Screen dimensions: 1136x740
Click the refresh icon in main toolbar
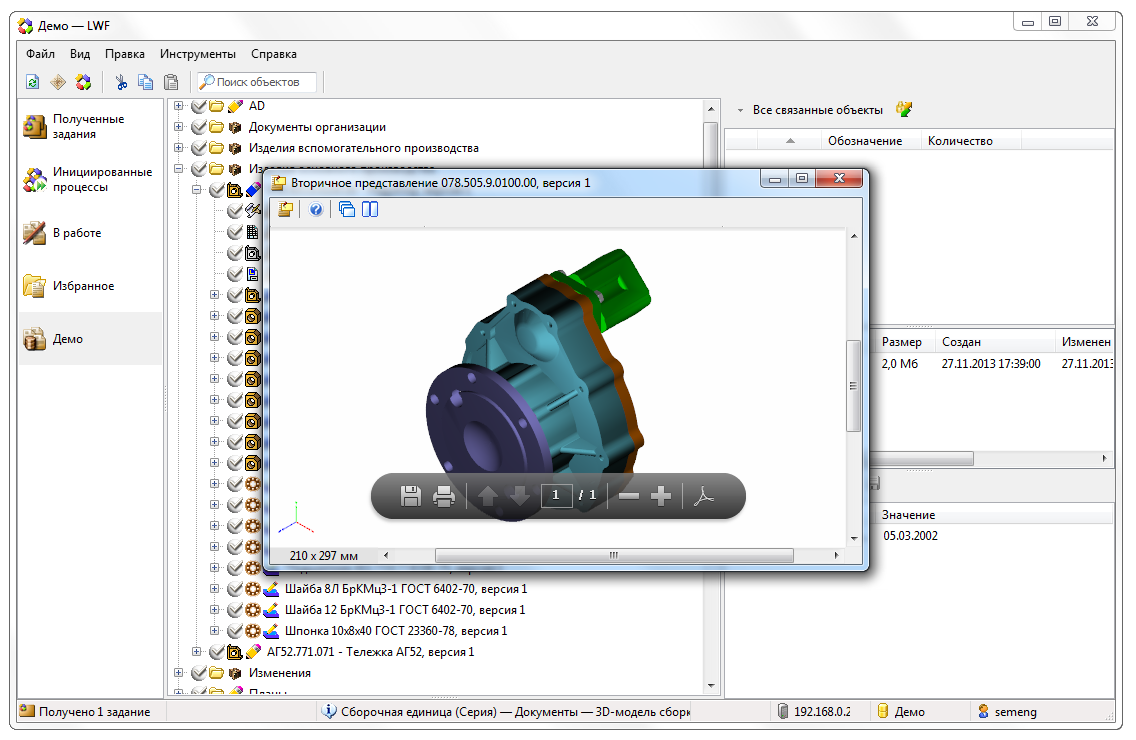tap(33, 82)
